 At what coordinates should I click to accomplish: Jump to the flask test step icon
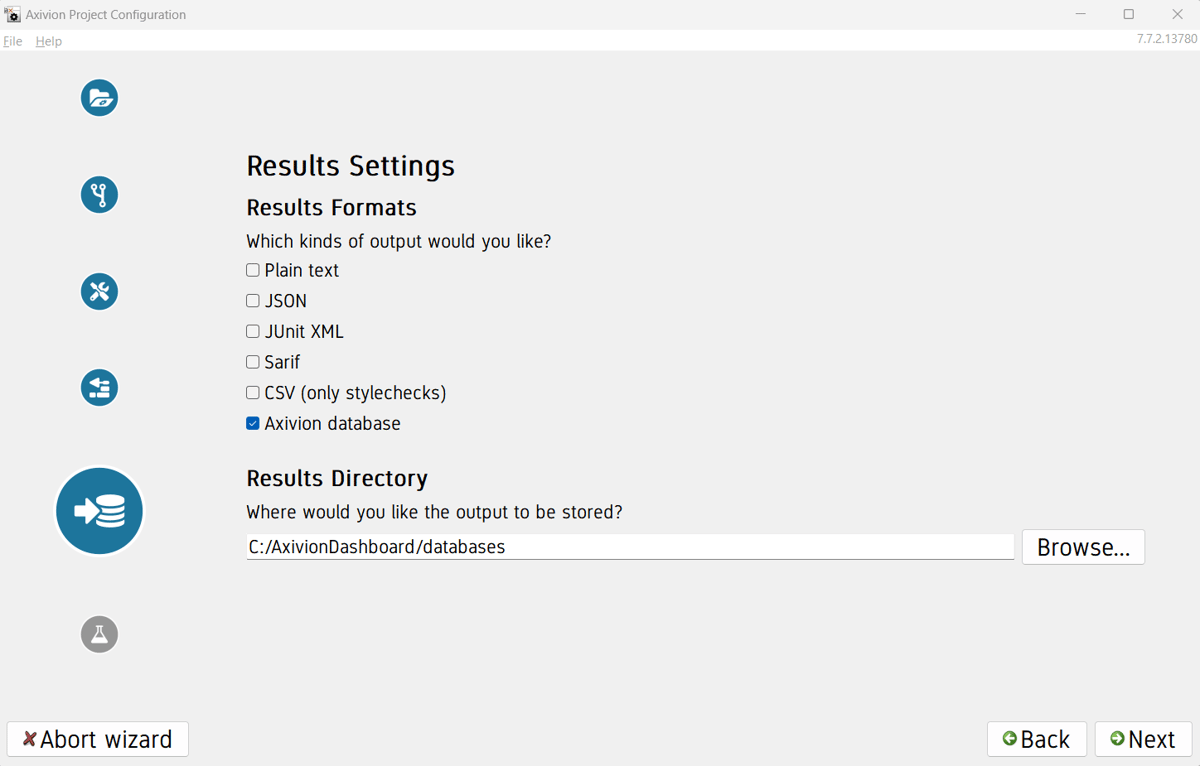click(x=99, y=634)
